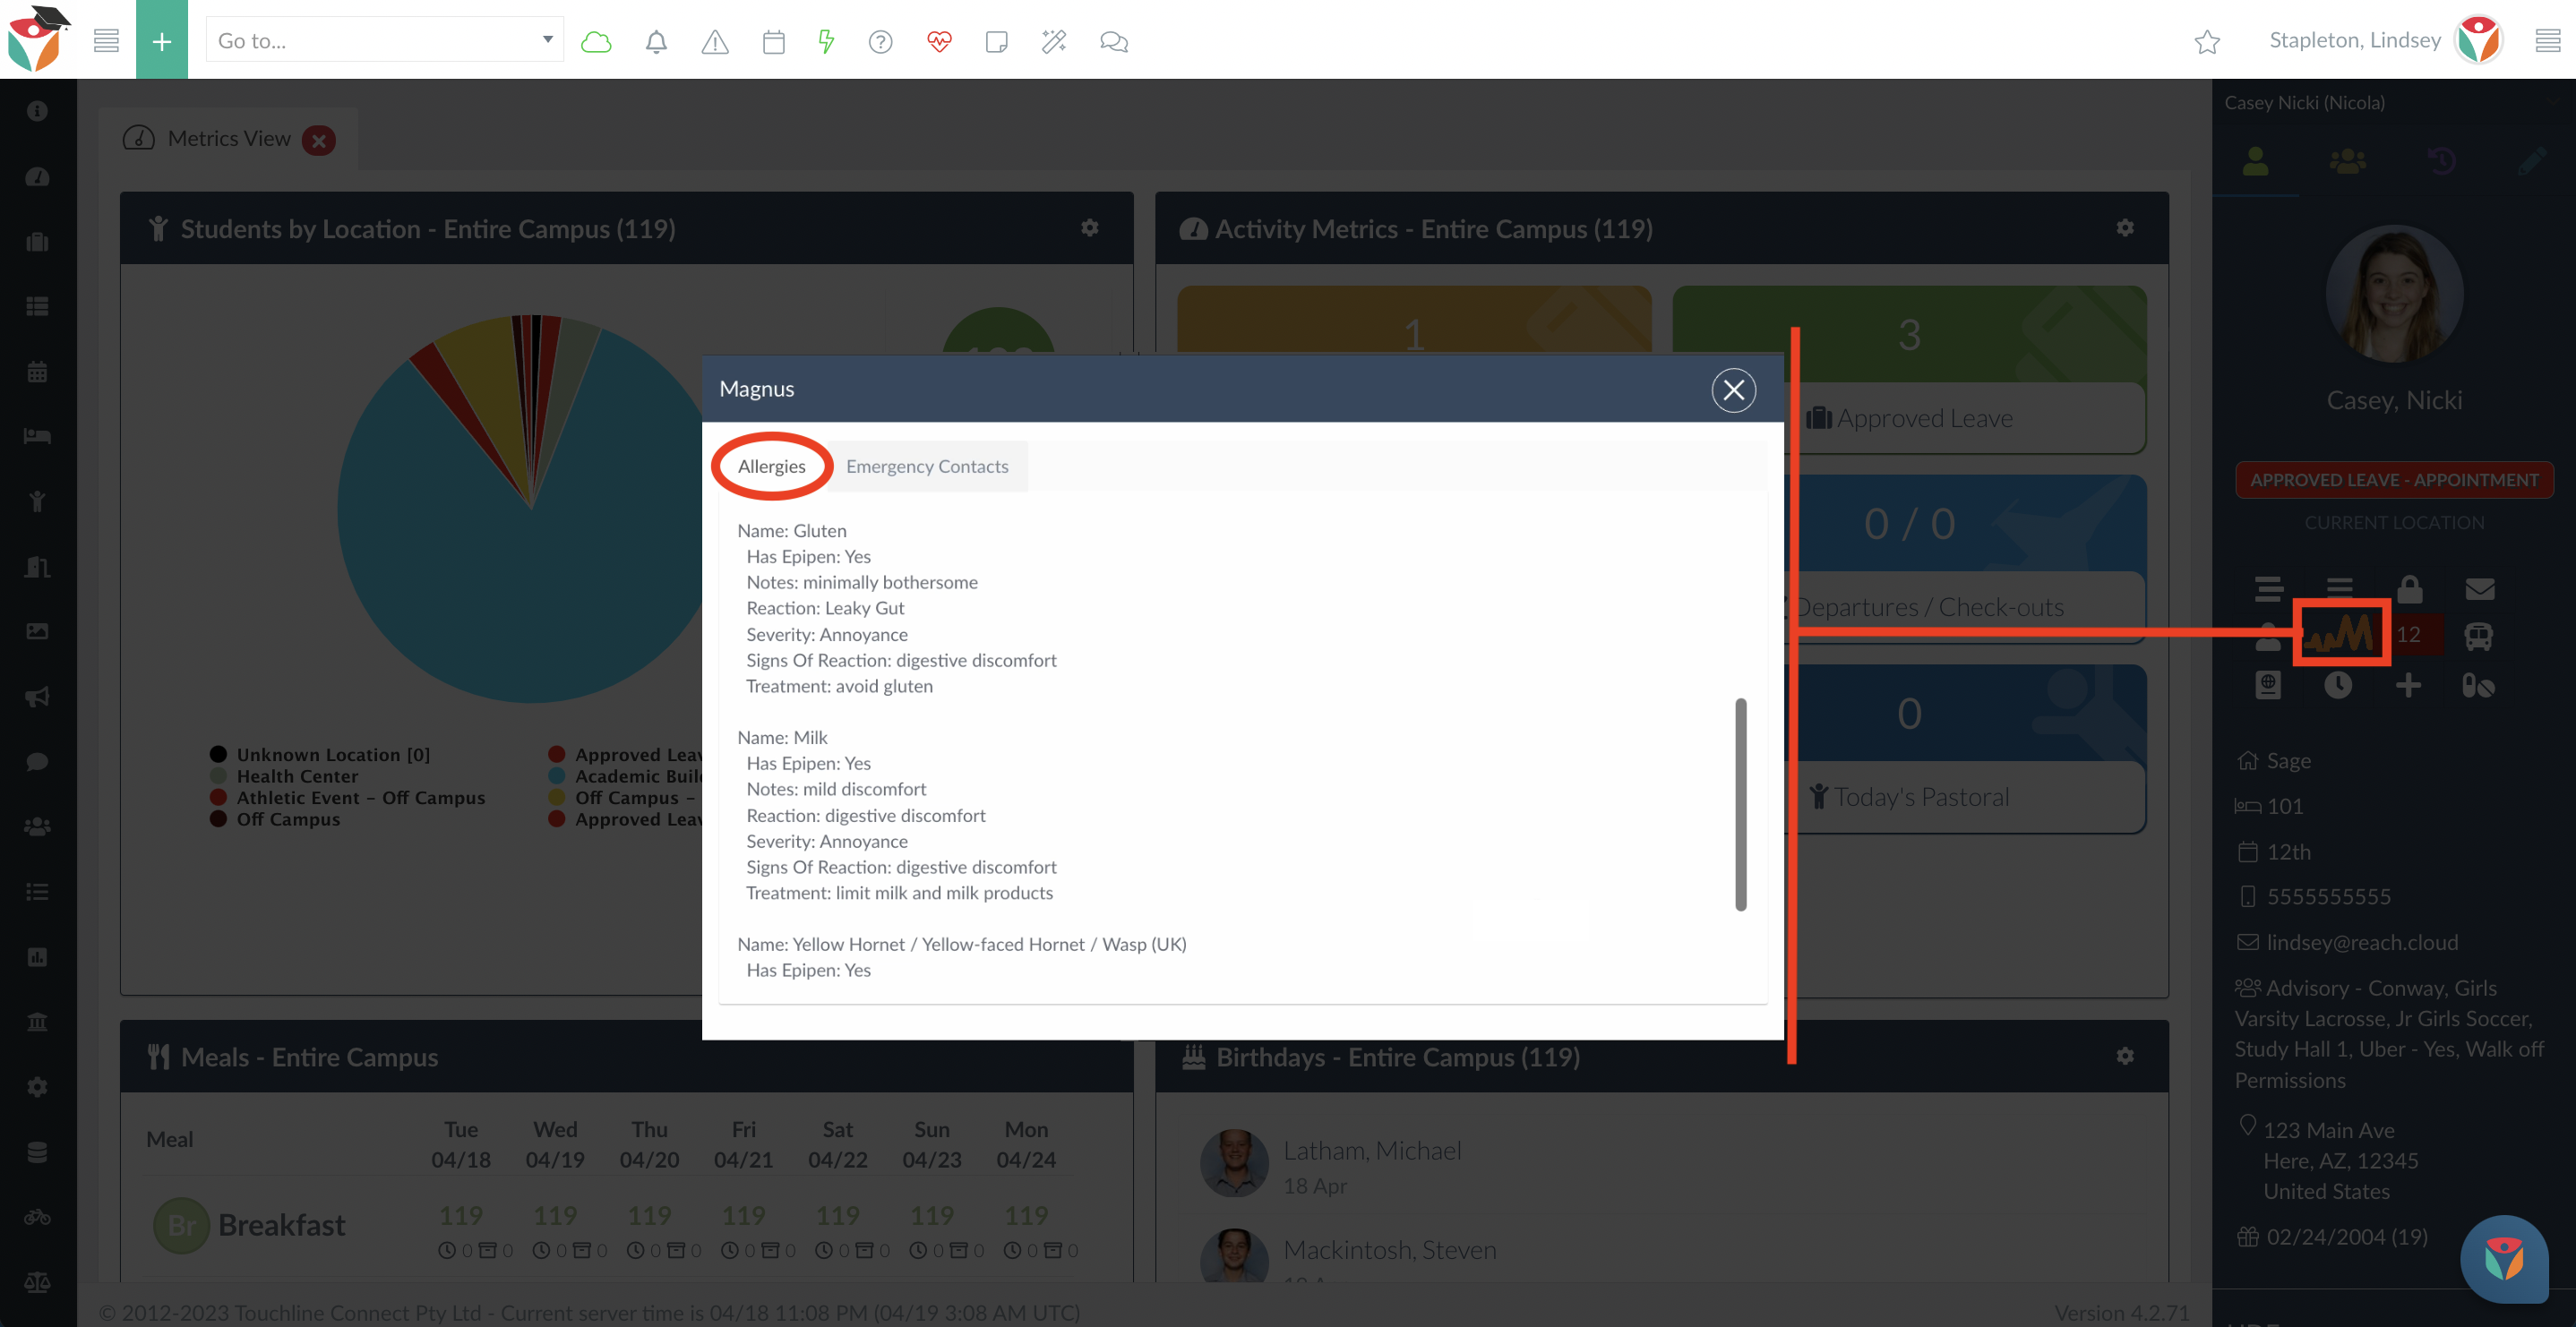Click the green plus add button

click(162, 40)
